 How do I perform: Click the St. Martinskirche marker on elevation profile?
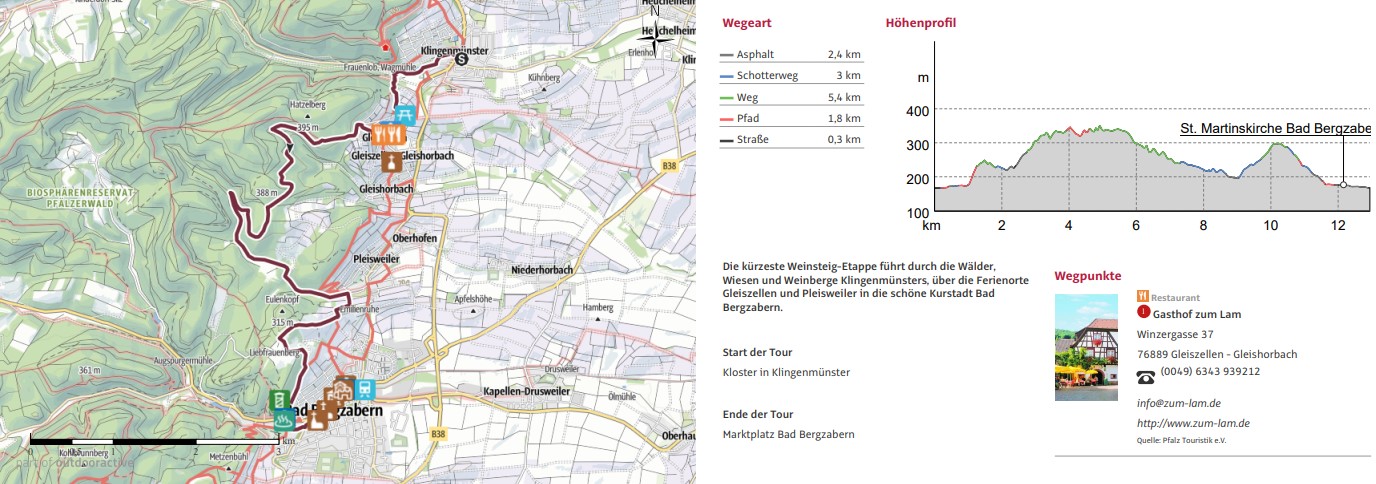click(x=1343, y=185)
